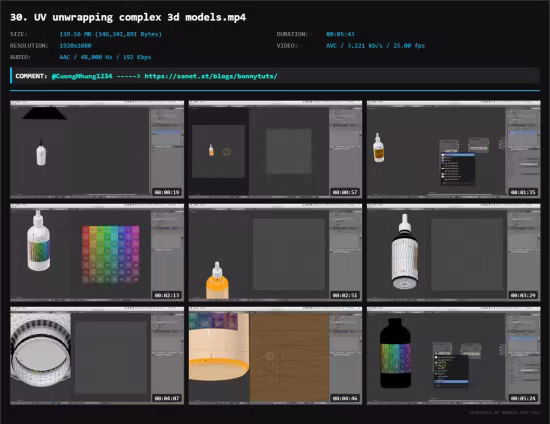The width and height of the screenshot is (550, 424).
Task: Open thumbnail with close-up wireframe bottle base
Action: pos(97,356)
